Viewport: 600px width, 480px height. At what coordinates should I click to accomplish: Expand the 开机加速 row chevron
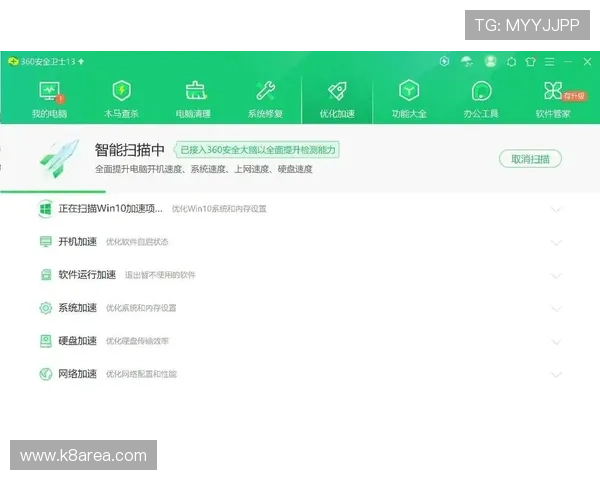pos(556,242)
